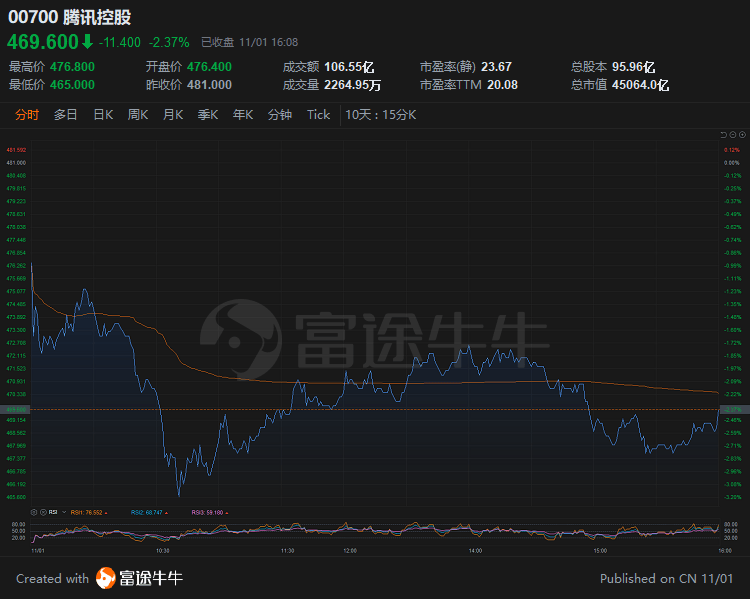The height and width of the screenshot is (599, 750).
Task: Click the Created with label
Action: pos(53,579)
